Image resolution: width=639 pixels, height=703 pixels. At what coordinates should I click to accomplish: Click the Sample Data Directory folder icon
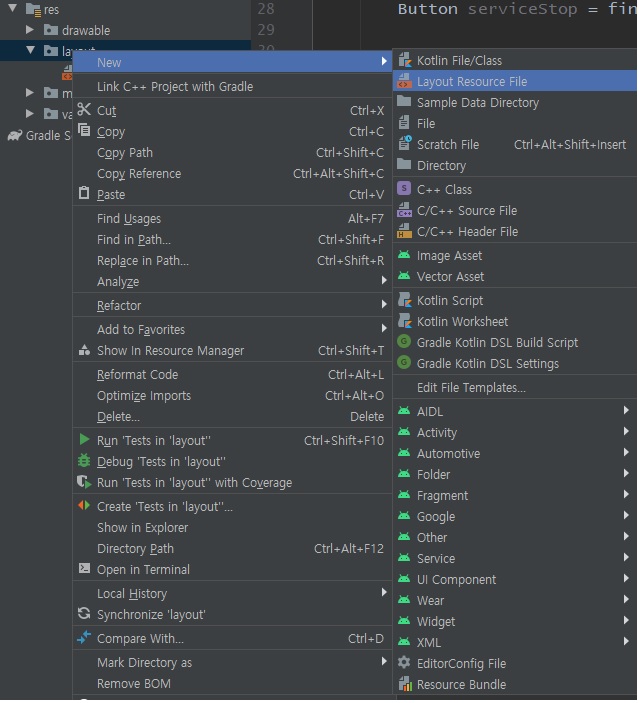tap(404, 101)
